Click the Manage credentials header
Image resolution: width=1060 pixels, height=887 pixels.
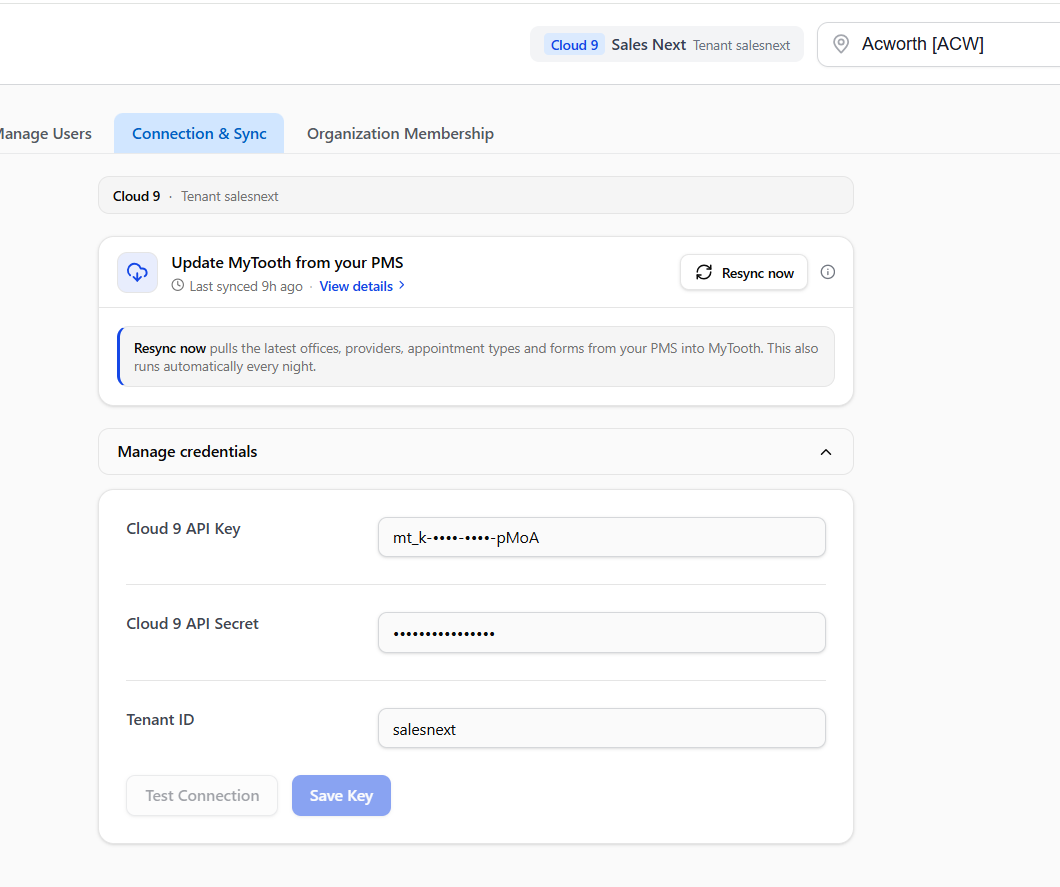[x=476, y=452]
